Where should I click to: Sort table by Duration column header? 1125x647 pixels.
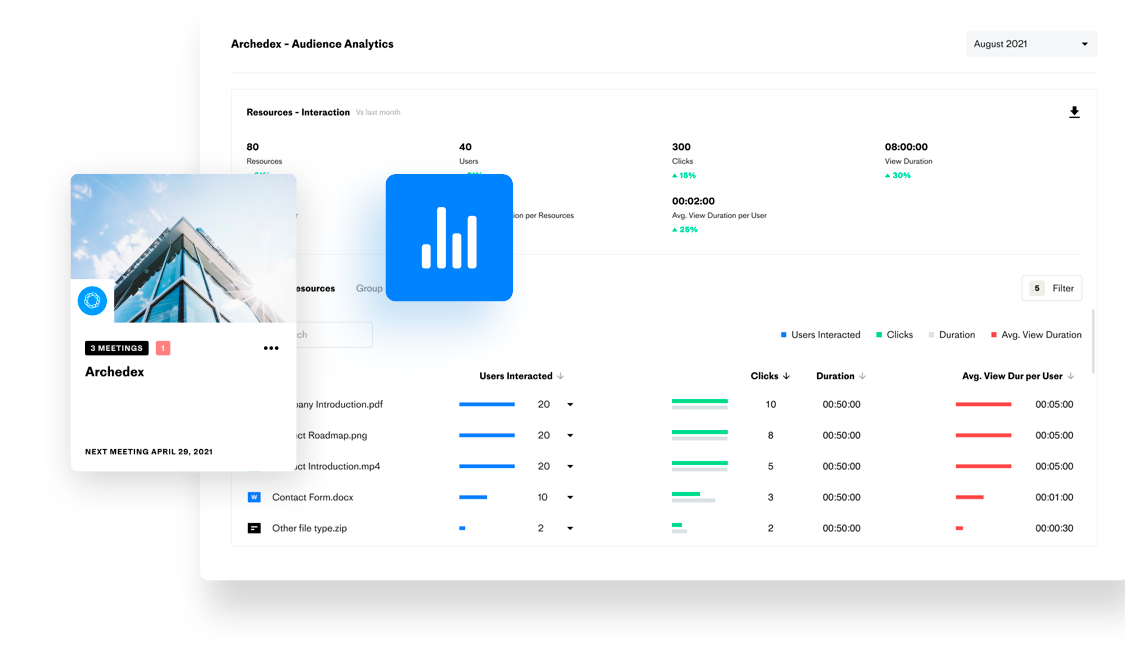[x=840, y=376]
